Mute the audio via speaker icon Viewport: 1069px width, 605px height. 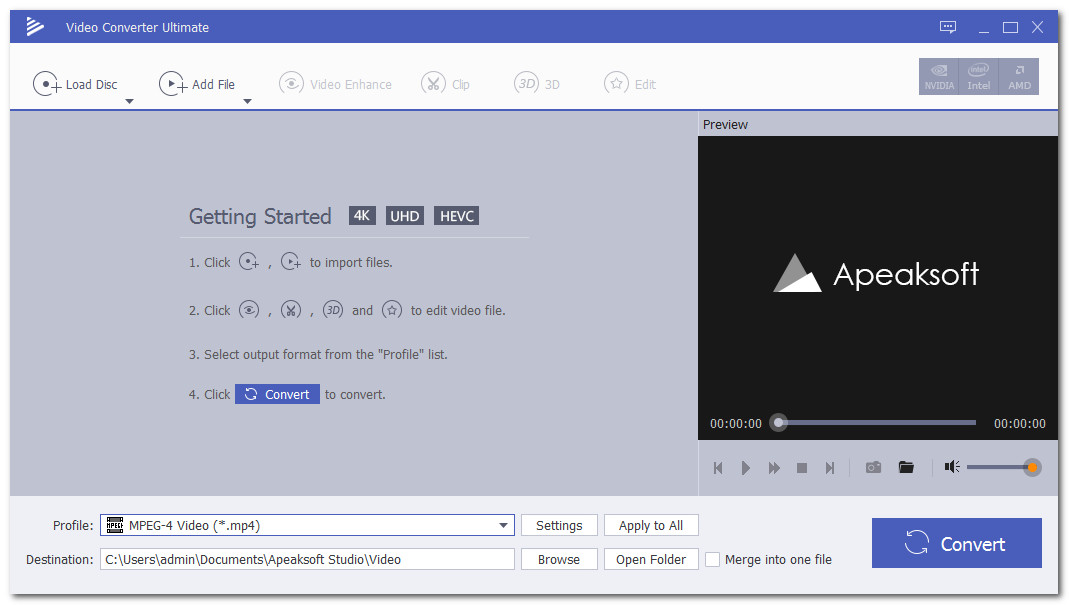pos(951,467)
